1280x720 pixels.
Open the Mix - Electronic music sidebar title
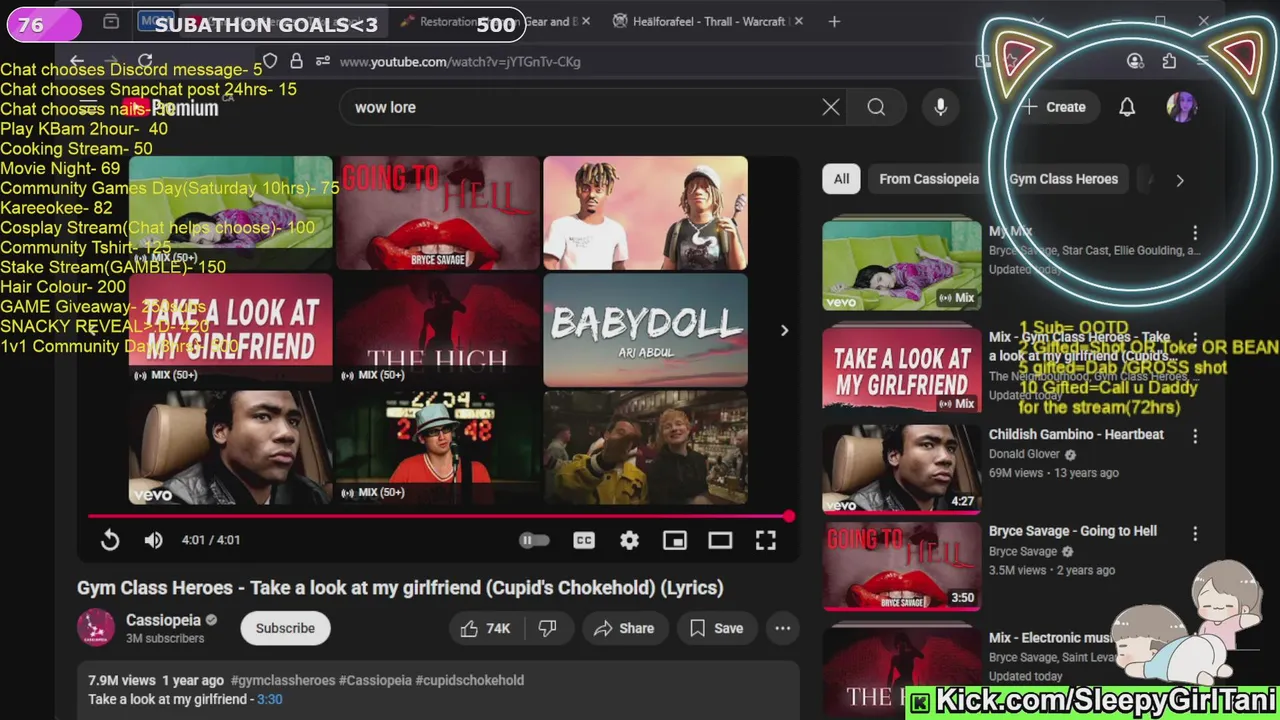(1050, 638)
